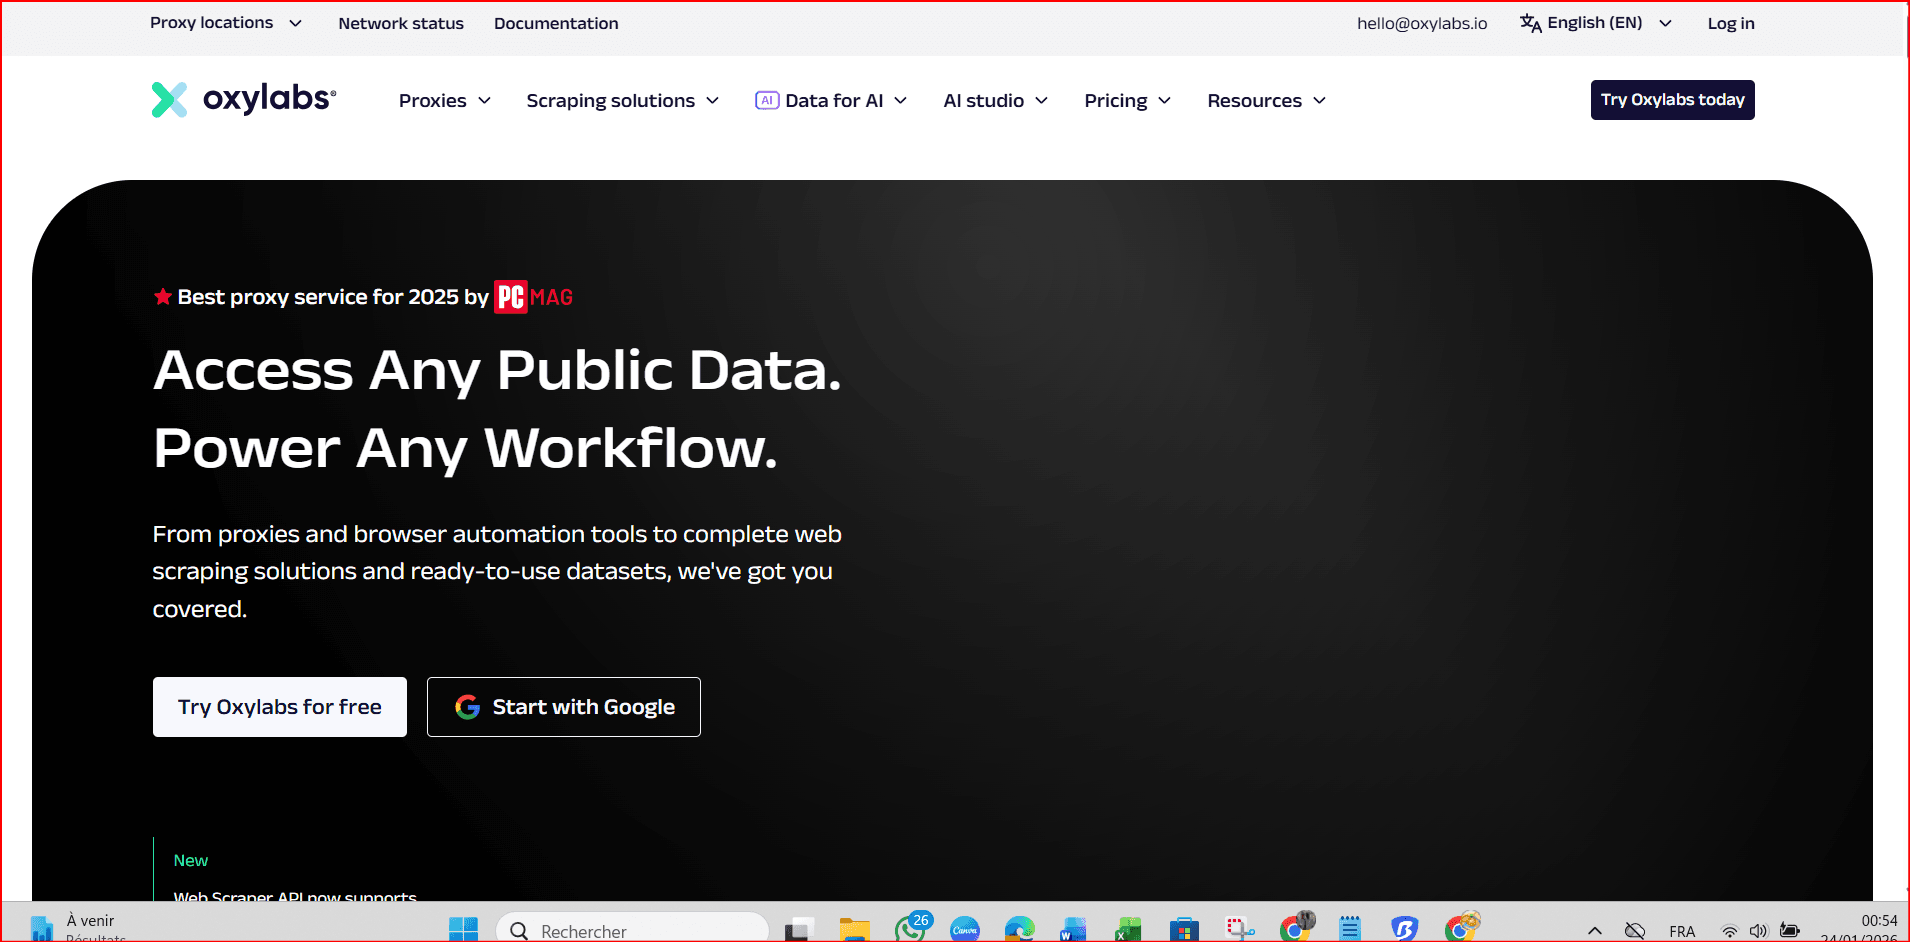Image resolution: width=1910 pixels, height=942 pixels.
Task: Click the Rechercher taskbar search field
Action: point(633,930)
